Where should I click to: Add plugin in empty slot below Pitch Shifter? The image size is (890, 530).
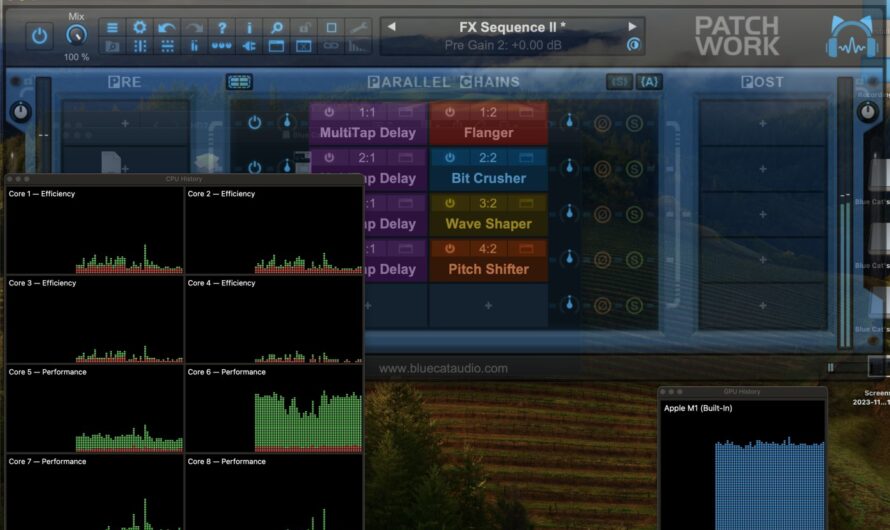pos(488,306)
